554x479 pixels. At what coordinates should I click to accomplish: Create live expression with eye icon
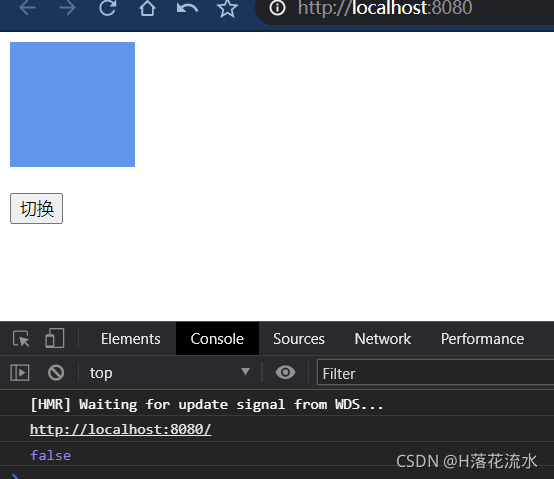pyautogui.click(x=285, y=372)
